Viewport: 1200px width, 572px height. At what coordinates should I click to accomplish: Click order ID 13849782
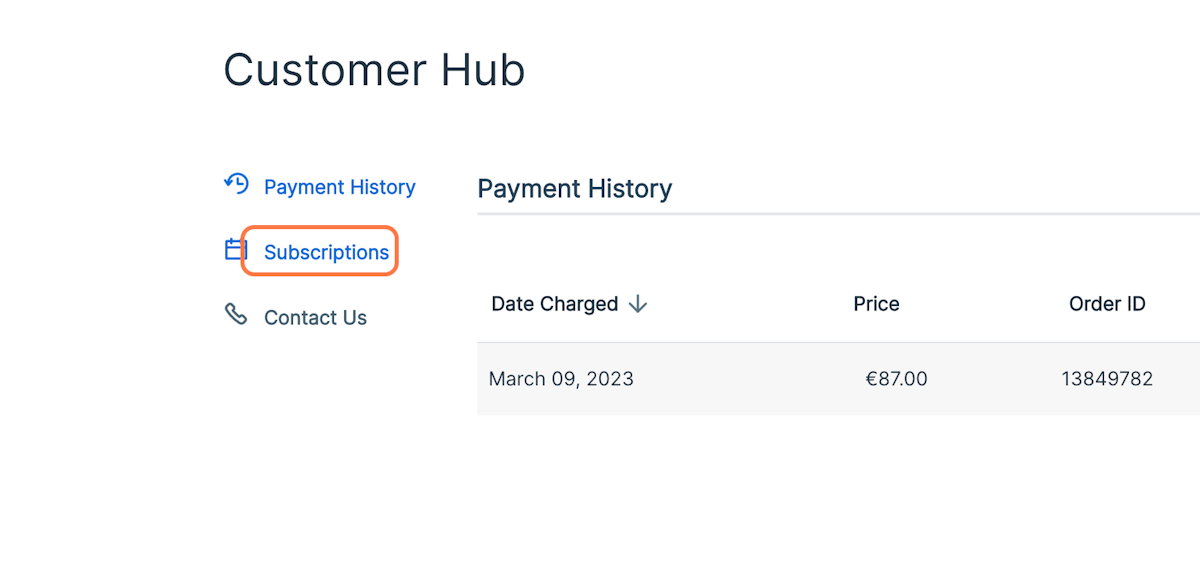tap(1107, 379)
